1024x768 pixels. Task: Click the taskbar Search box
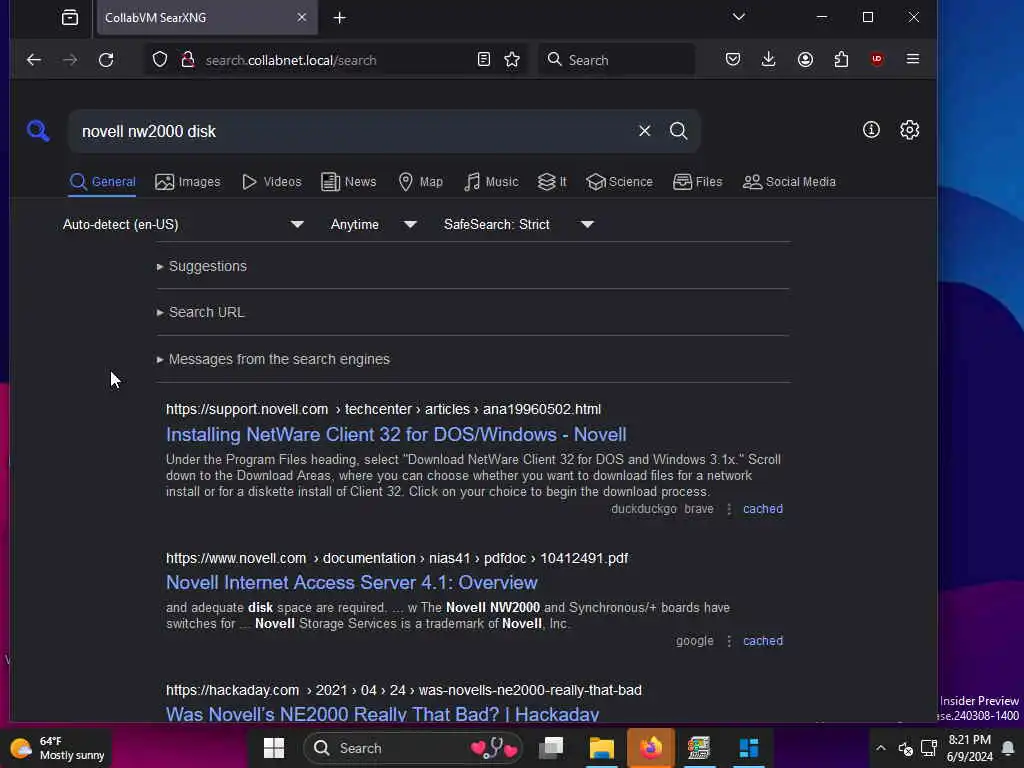tap(413, 748)
